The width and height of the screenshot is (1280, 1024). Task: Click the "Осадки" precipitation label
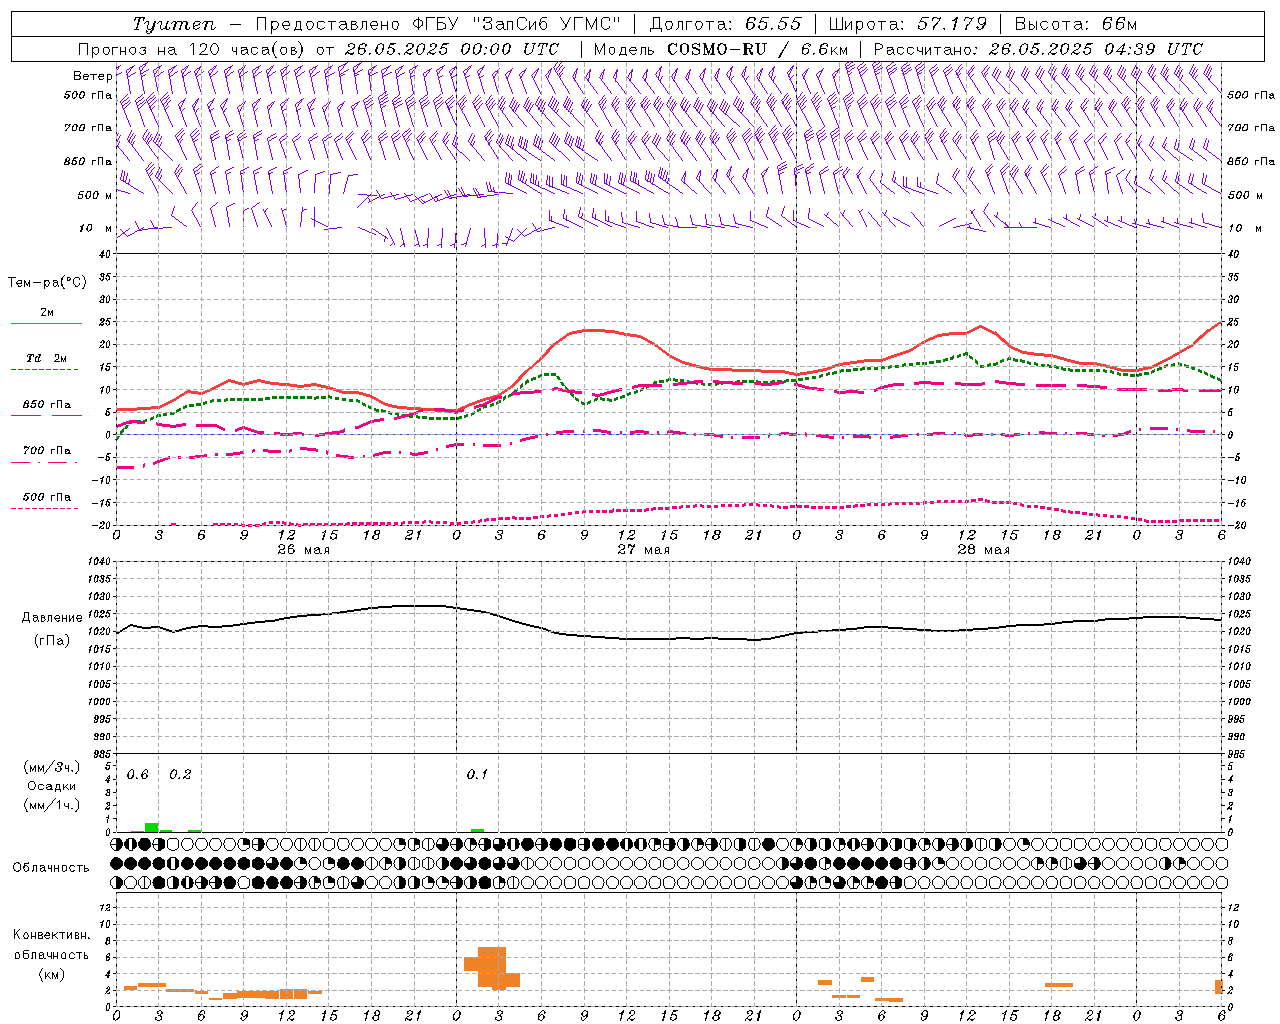coord(52,786)
